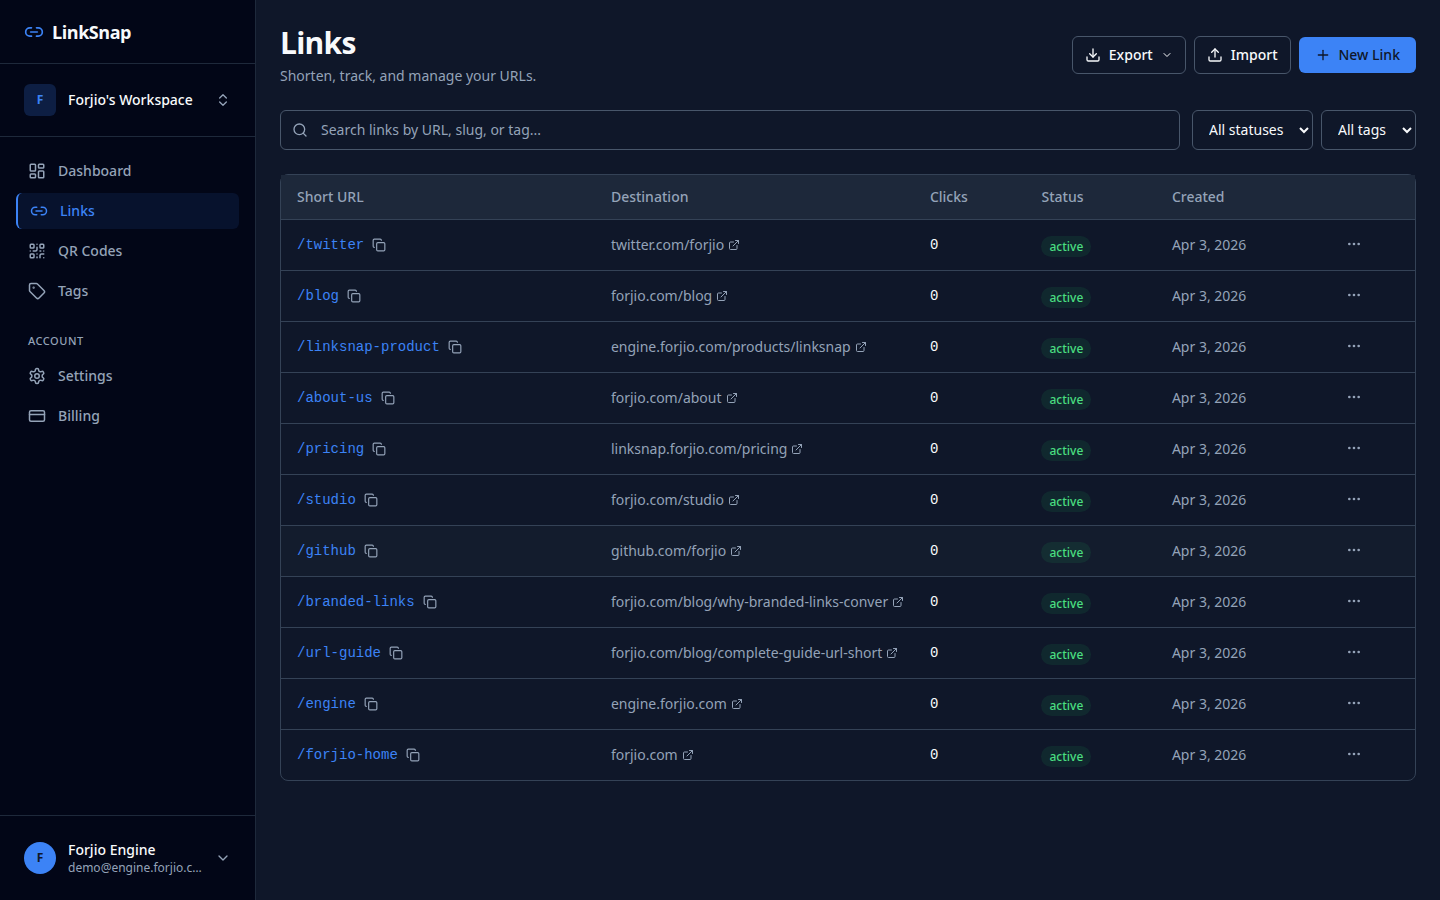The width and height of the screenshot is (1440, 900).
Task: Switch to the Dashboard section
Action: (94, 170)
